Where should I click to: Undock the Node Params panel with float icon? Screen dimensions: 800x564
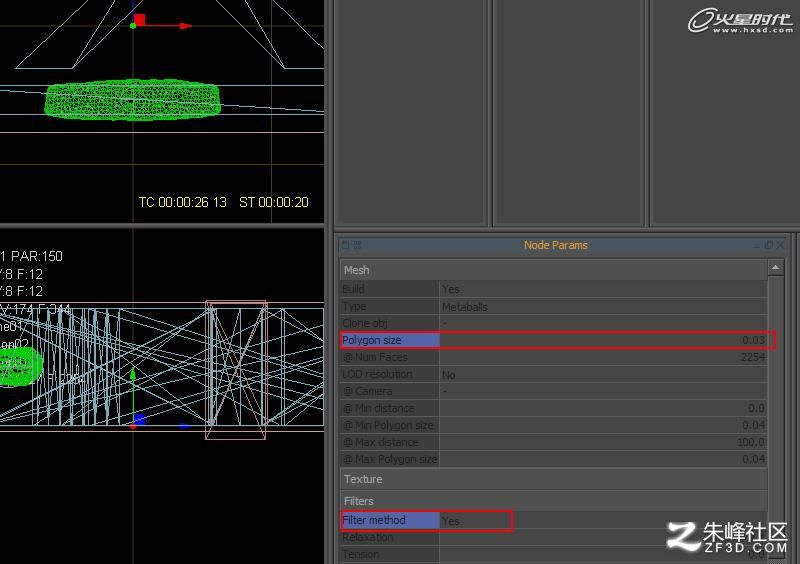point(769,245)
